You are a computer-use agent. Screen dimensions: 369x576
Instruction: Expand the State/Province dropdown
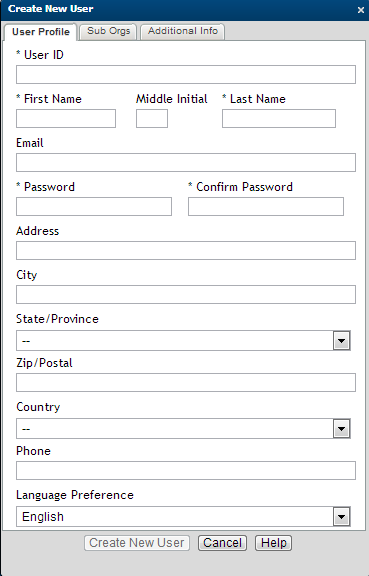click(x=183, y=341)
